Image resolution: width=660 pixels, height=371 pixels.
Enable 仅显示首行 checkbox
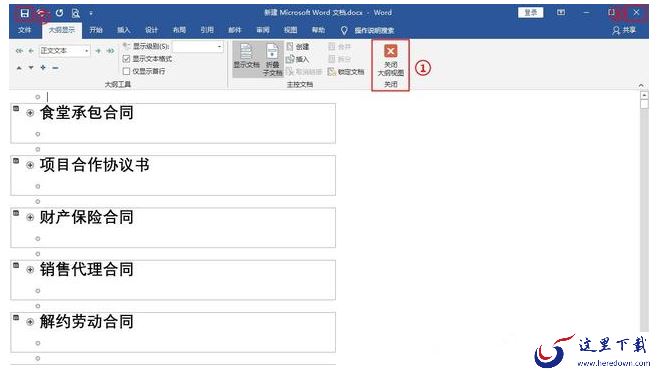pyautogui.click(x=126, y=72)
